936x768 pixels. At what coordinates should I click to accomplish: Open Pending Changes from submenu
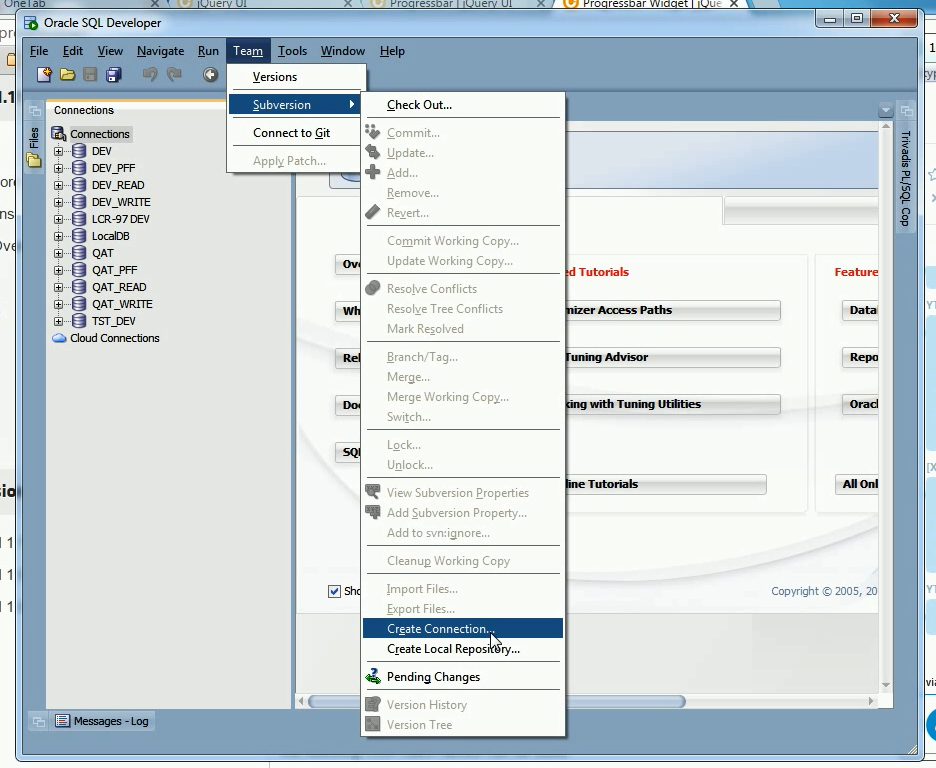pos(463,676)
